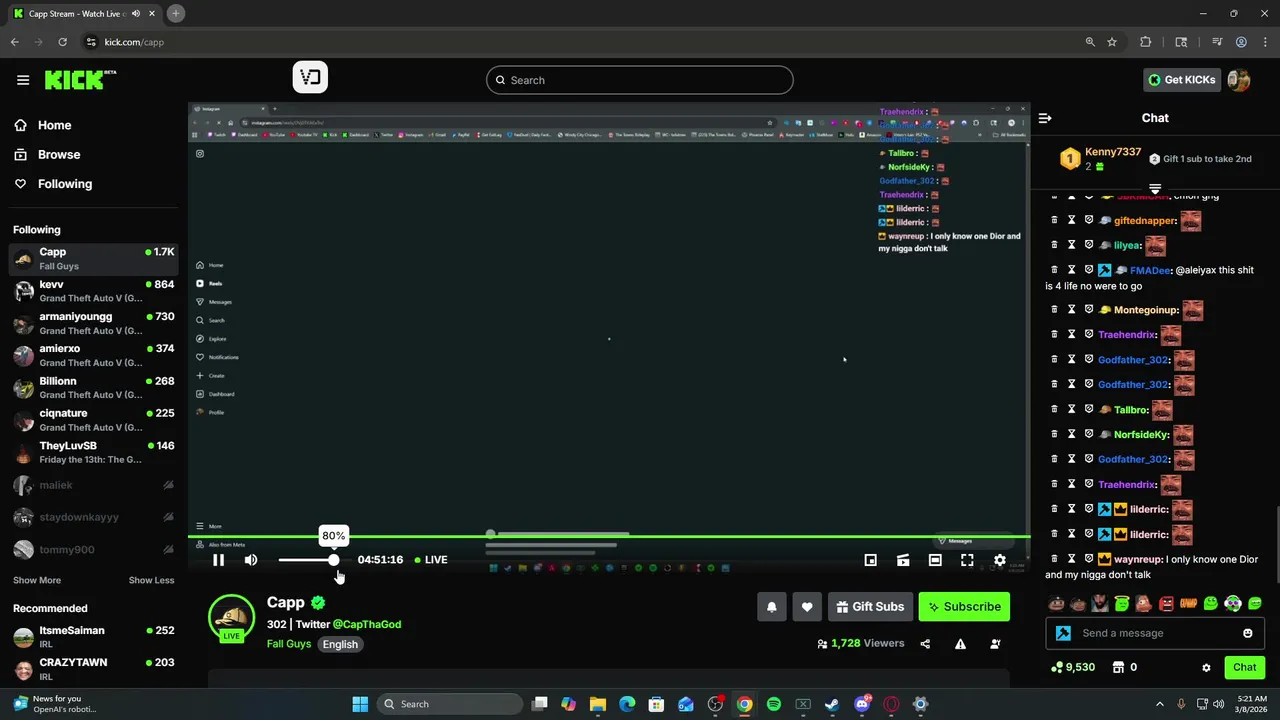Screen dimensions: 1280x720
Task: Open Fall Guys category link
Action: pyautogui.click(x=289, y=644)
